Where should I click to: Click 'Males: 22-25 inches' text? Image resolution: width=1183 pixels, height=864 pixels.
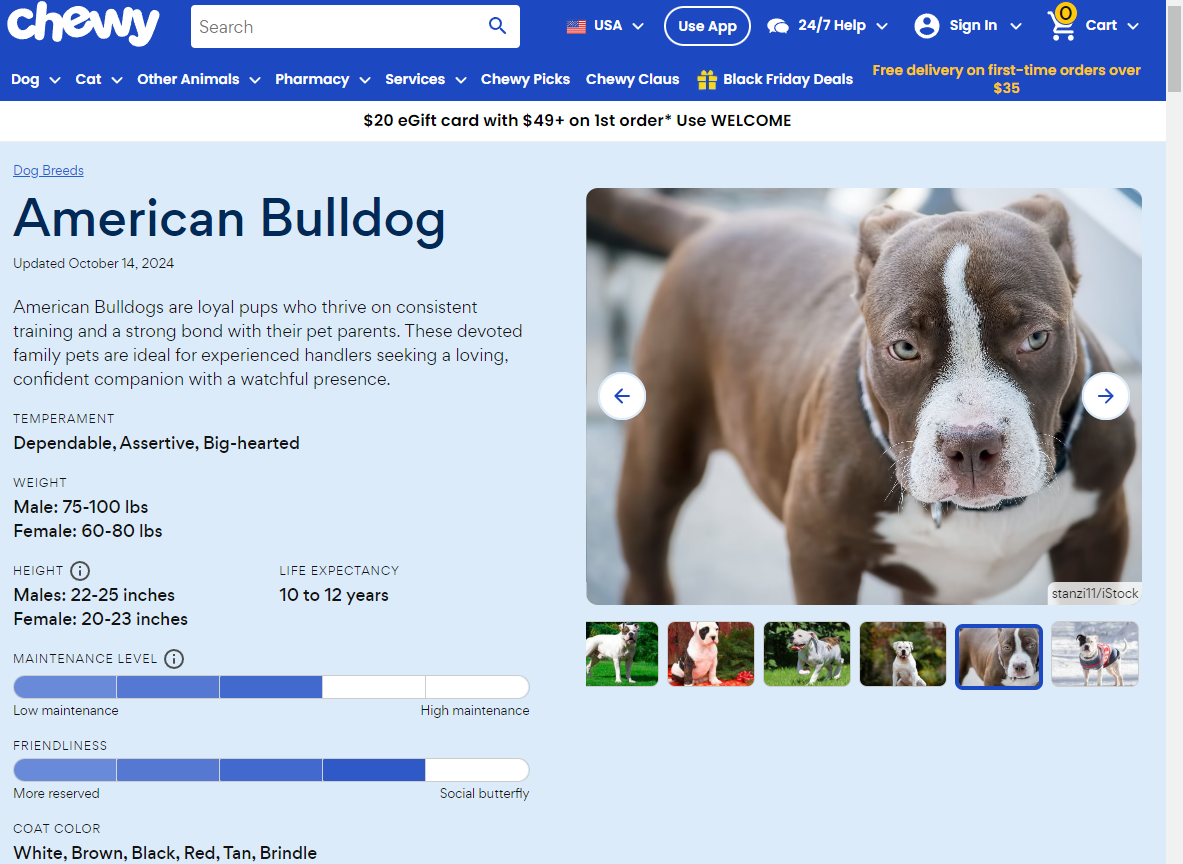click(x=94, y=595)
